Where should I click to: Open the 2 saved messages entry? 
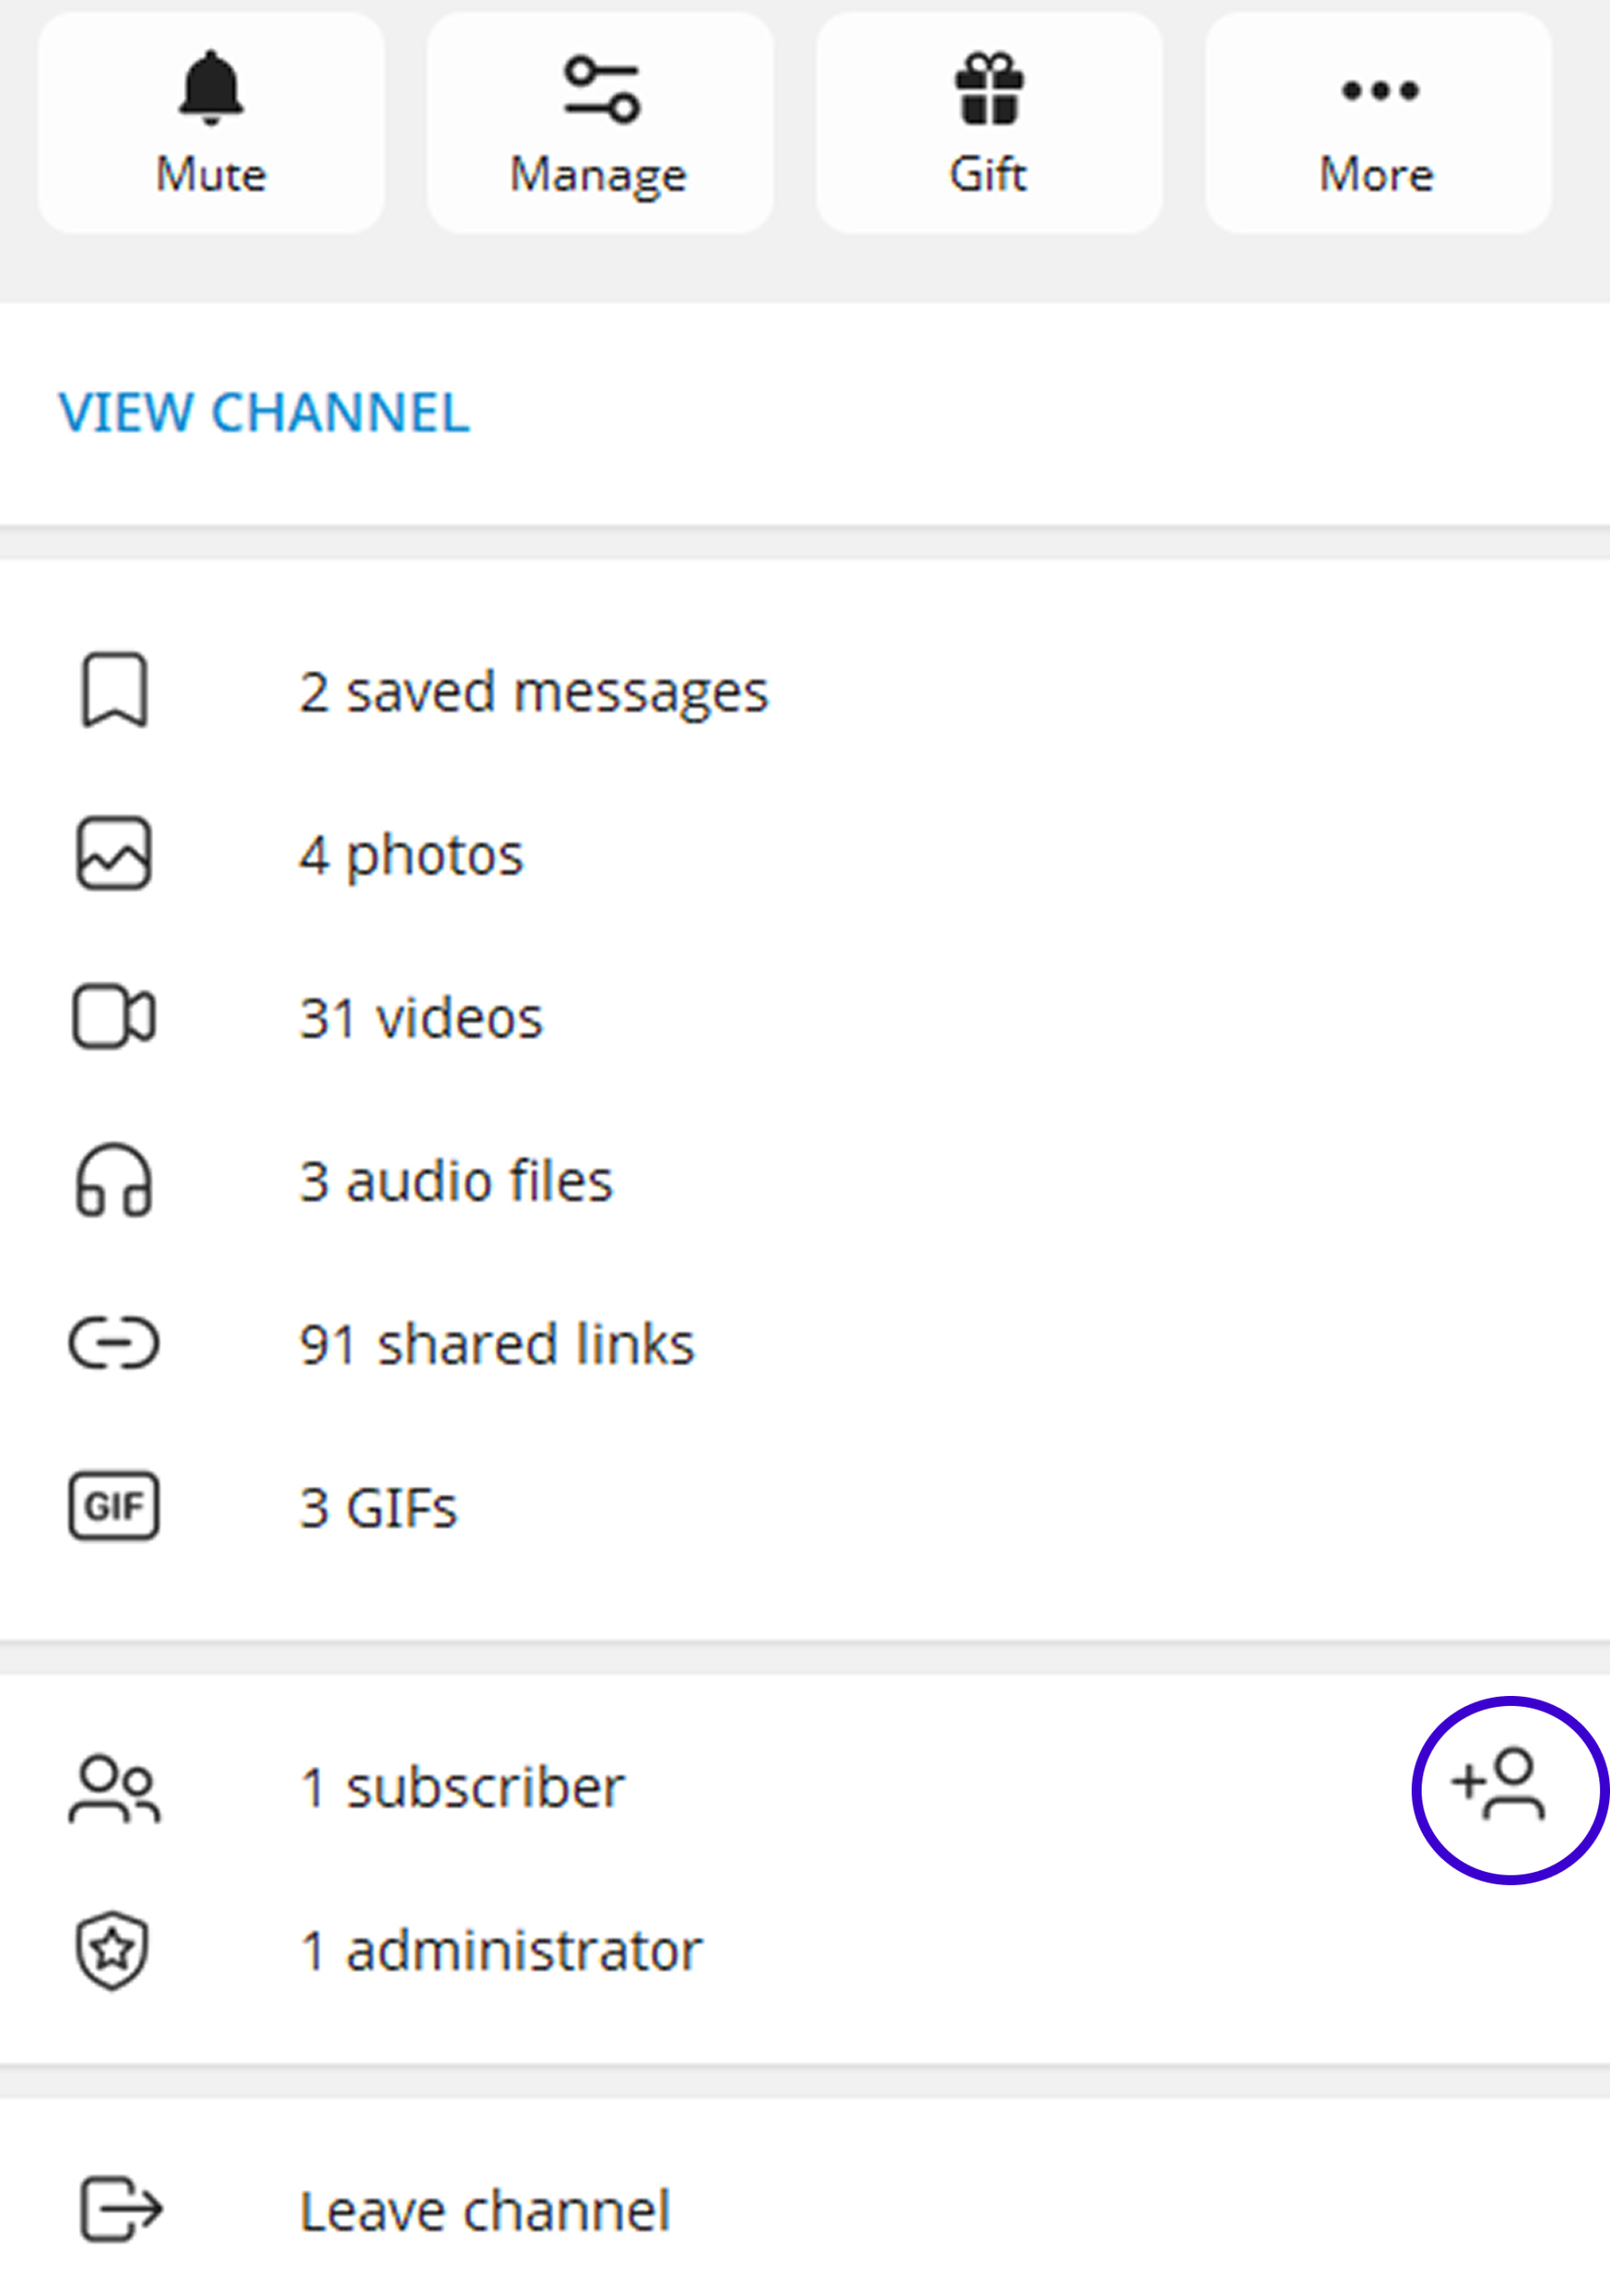click(533, 692)
